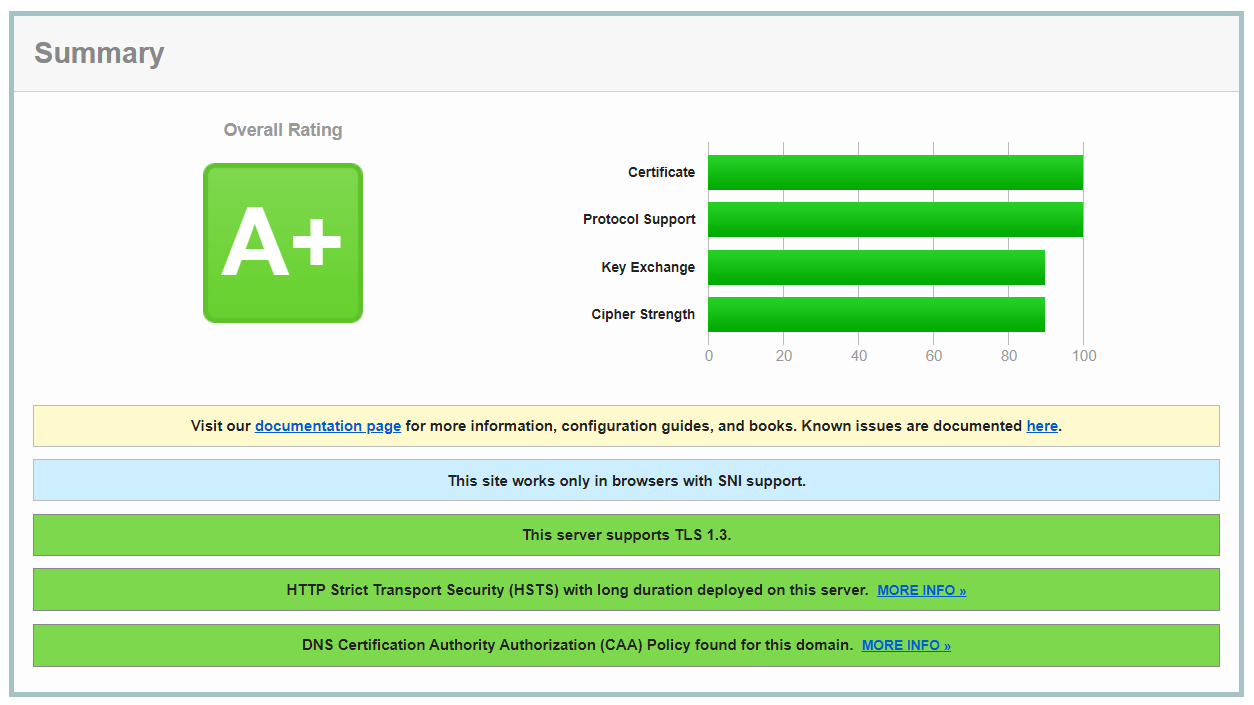Click the Overall Rating label
This screenshot has width=1254, height=705.
point(283,129)
